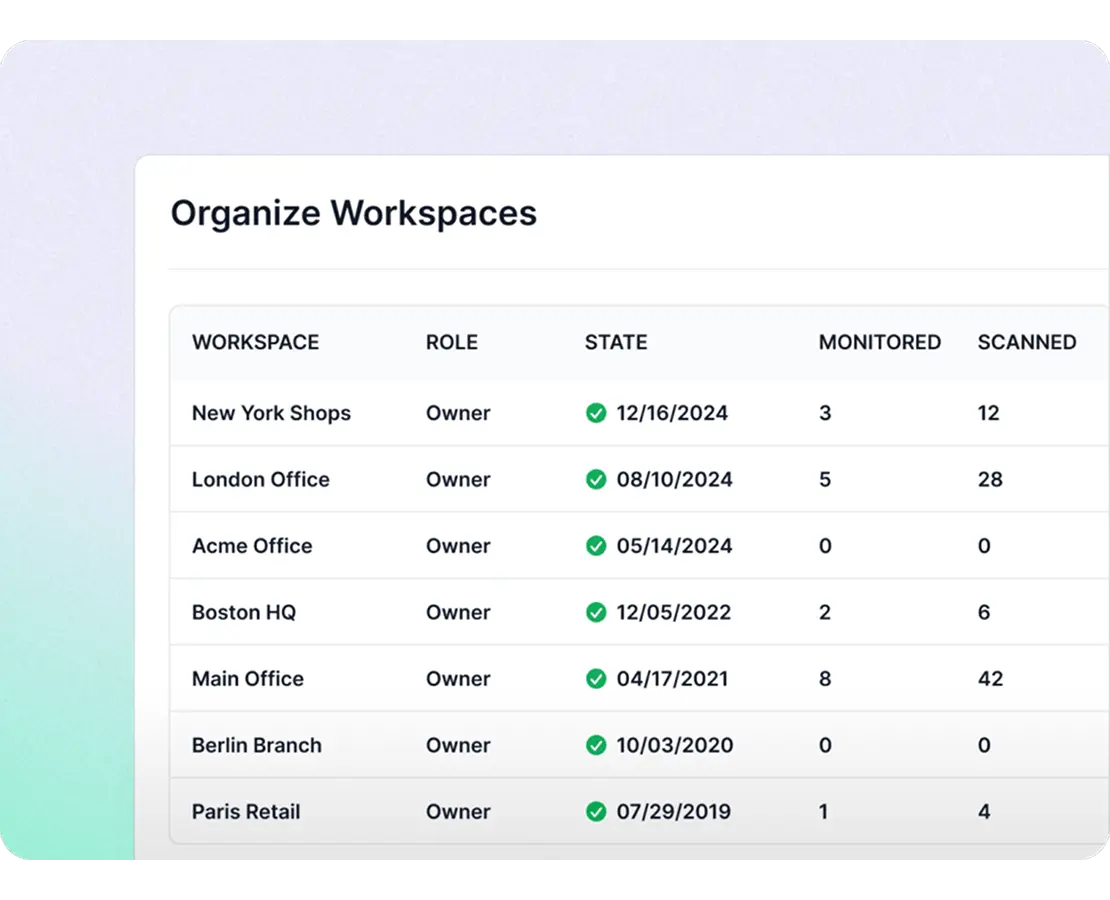Click the green check icon for New York Shops
Screen dimensions: 1110x900
pos(596,413)
